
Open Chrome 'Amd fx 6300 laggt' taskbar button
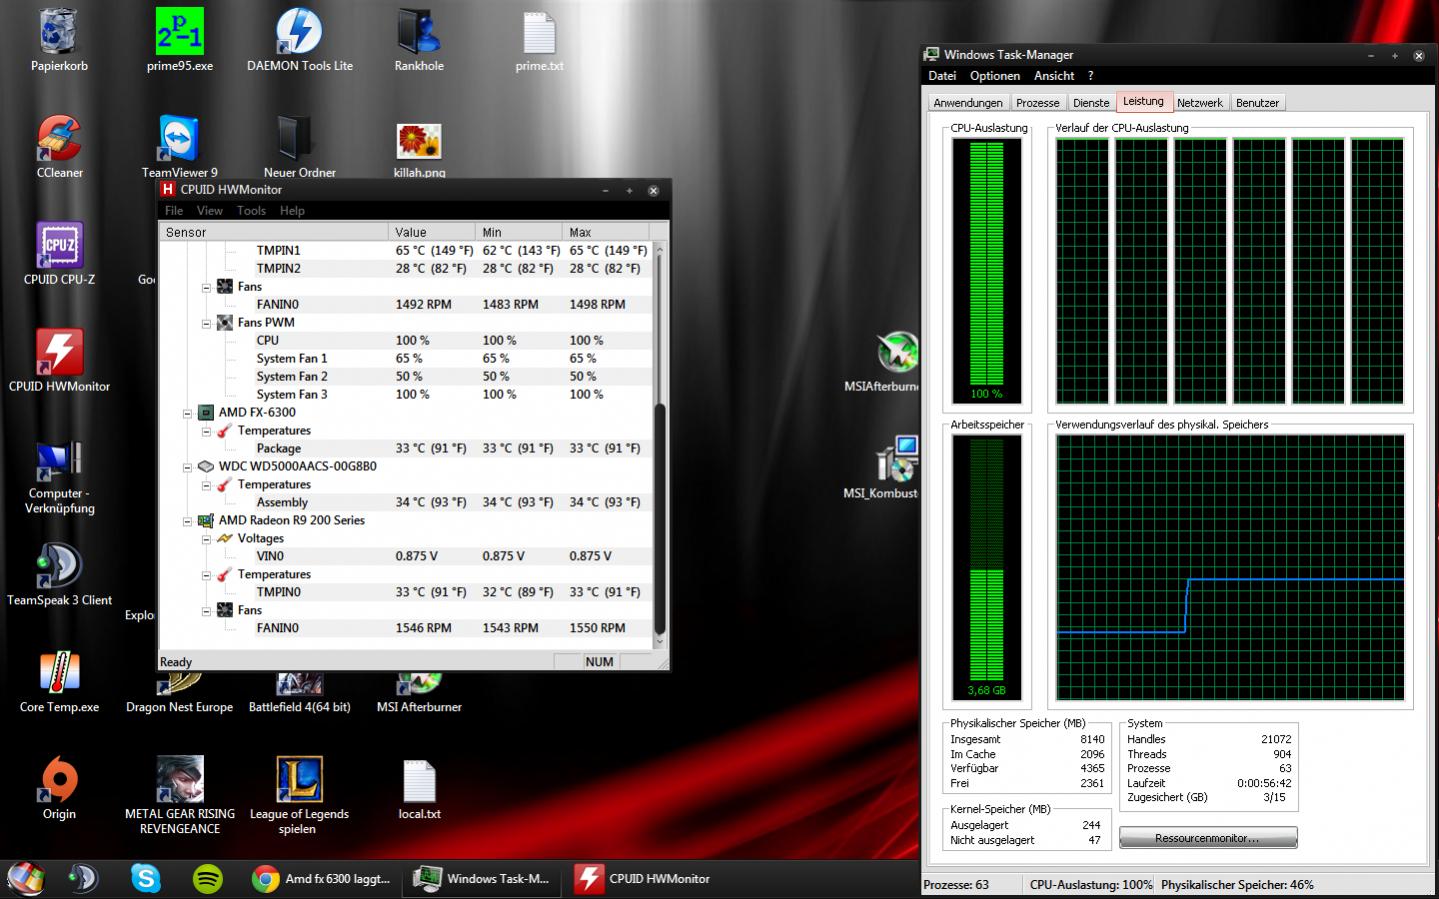point(322,879)
